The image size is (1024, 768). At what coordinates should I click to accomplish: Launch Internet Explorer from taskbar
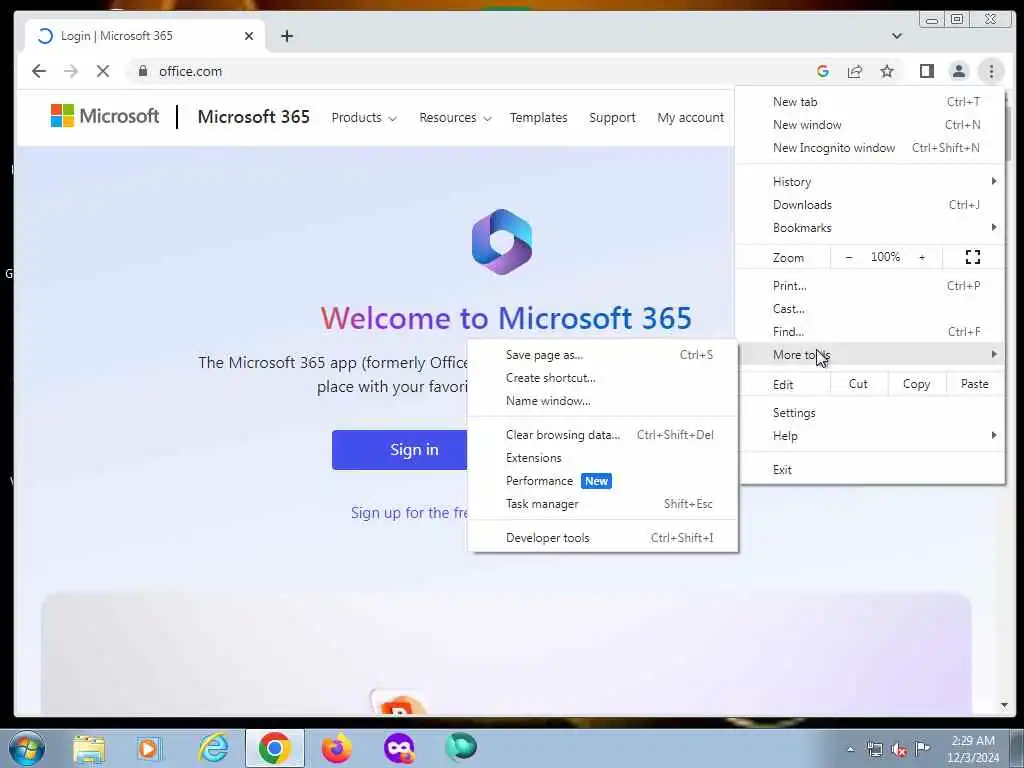[x=214, y=748]
